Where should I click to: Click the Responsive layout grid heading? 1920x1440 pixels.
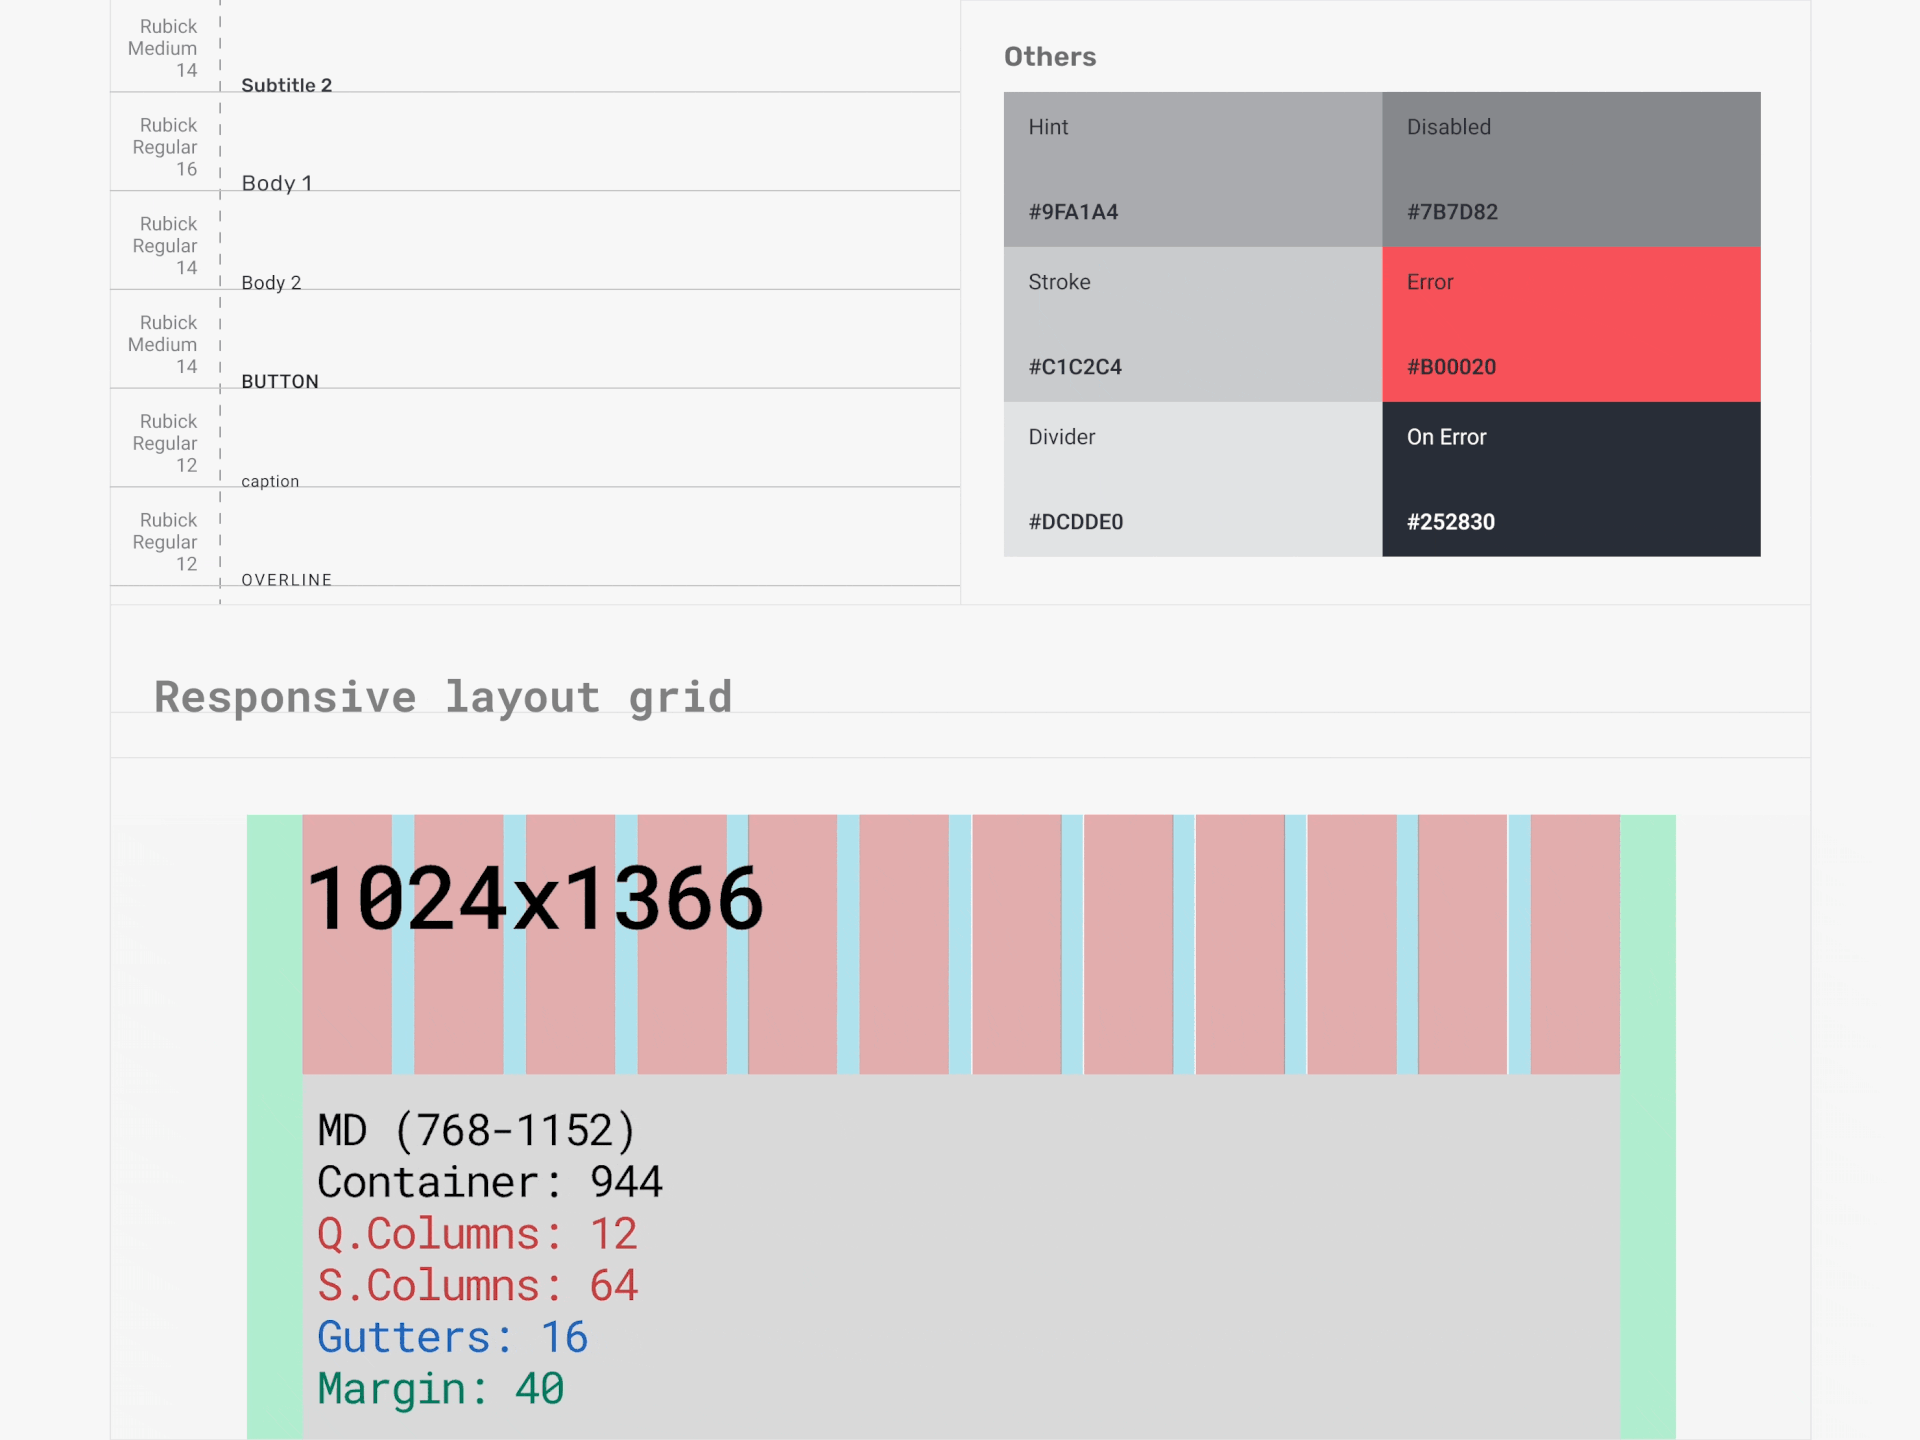coord(443,697)
